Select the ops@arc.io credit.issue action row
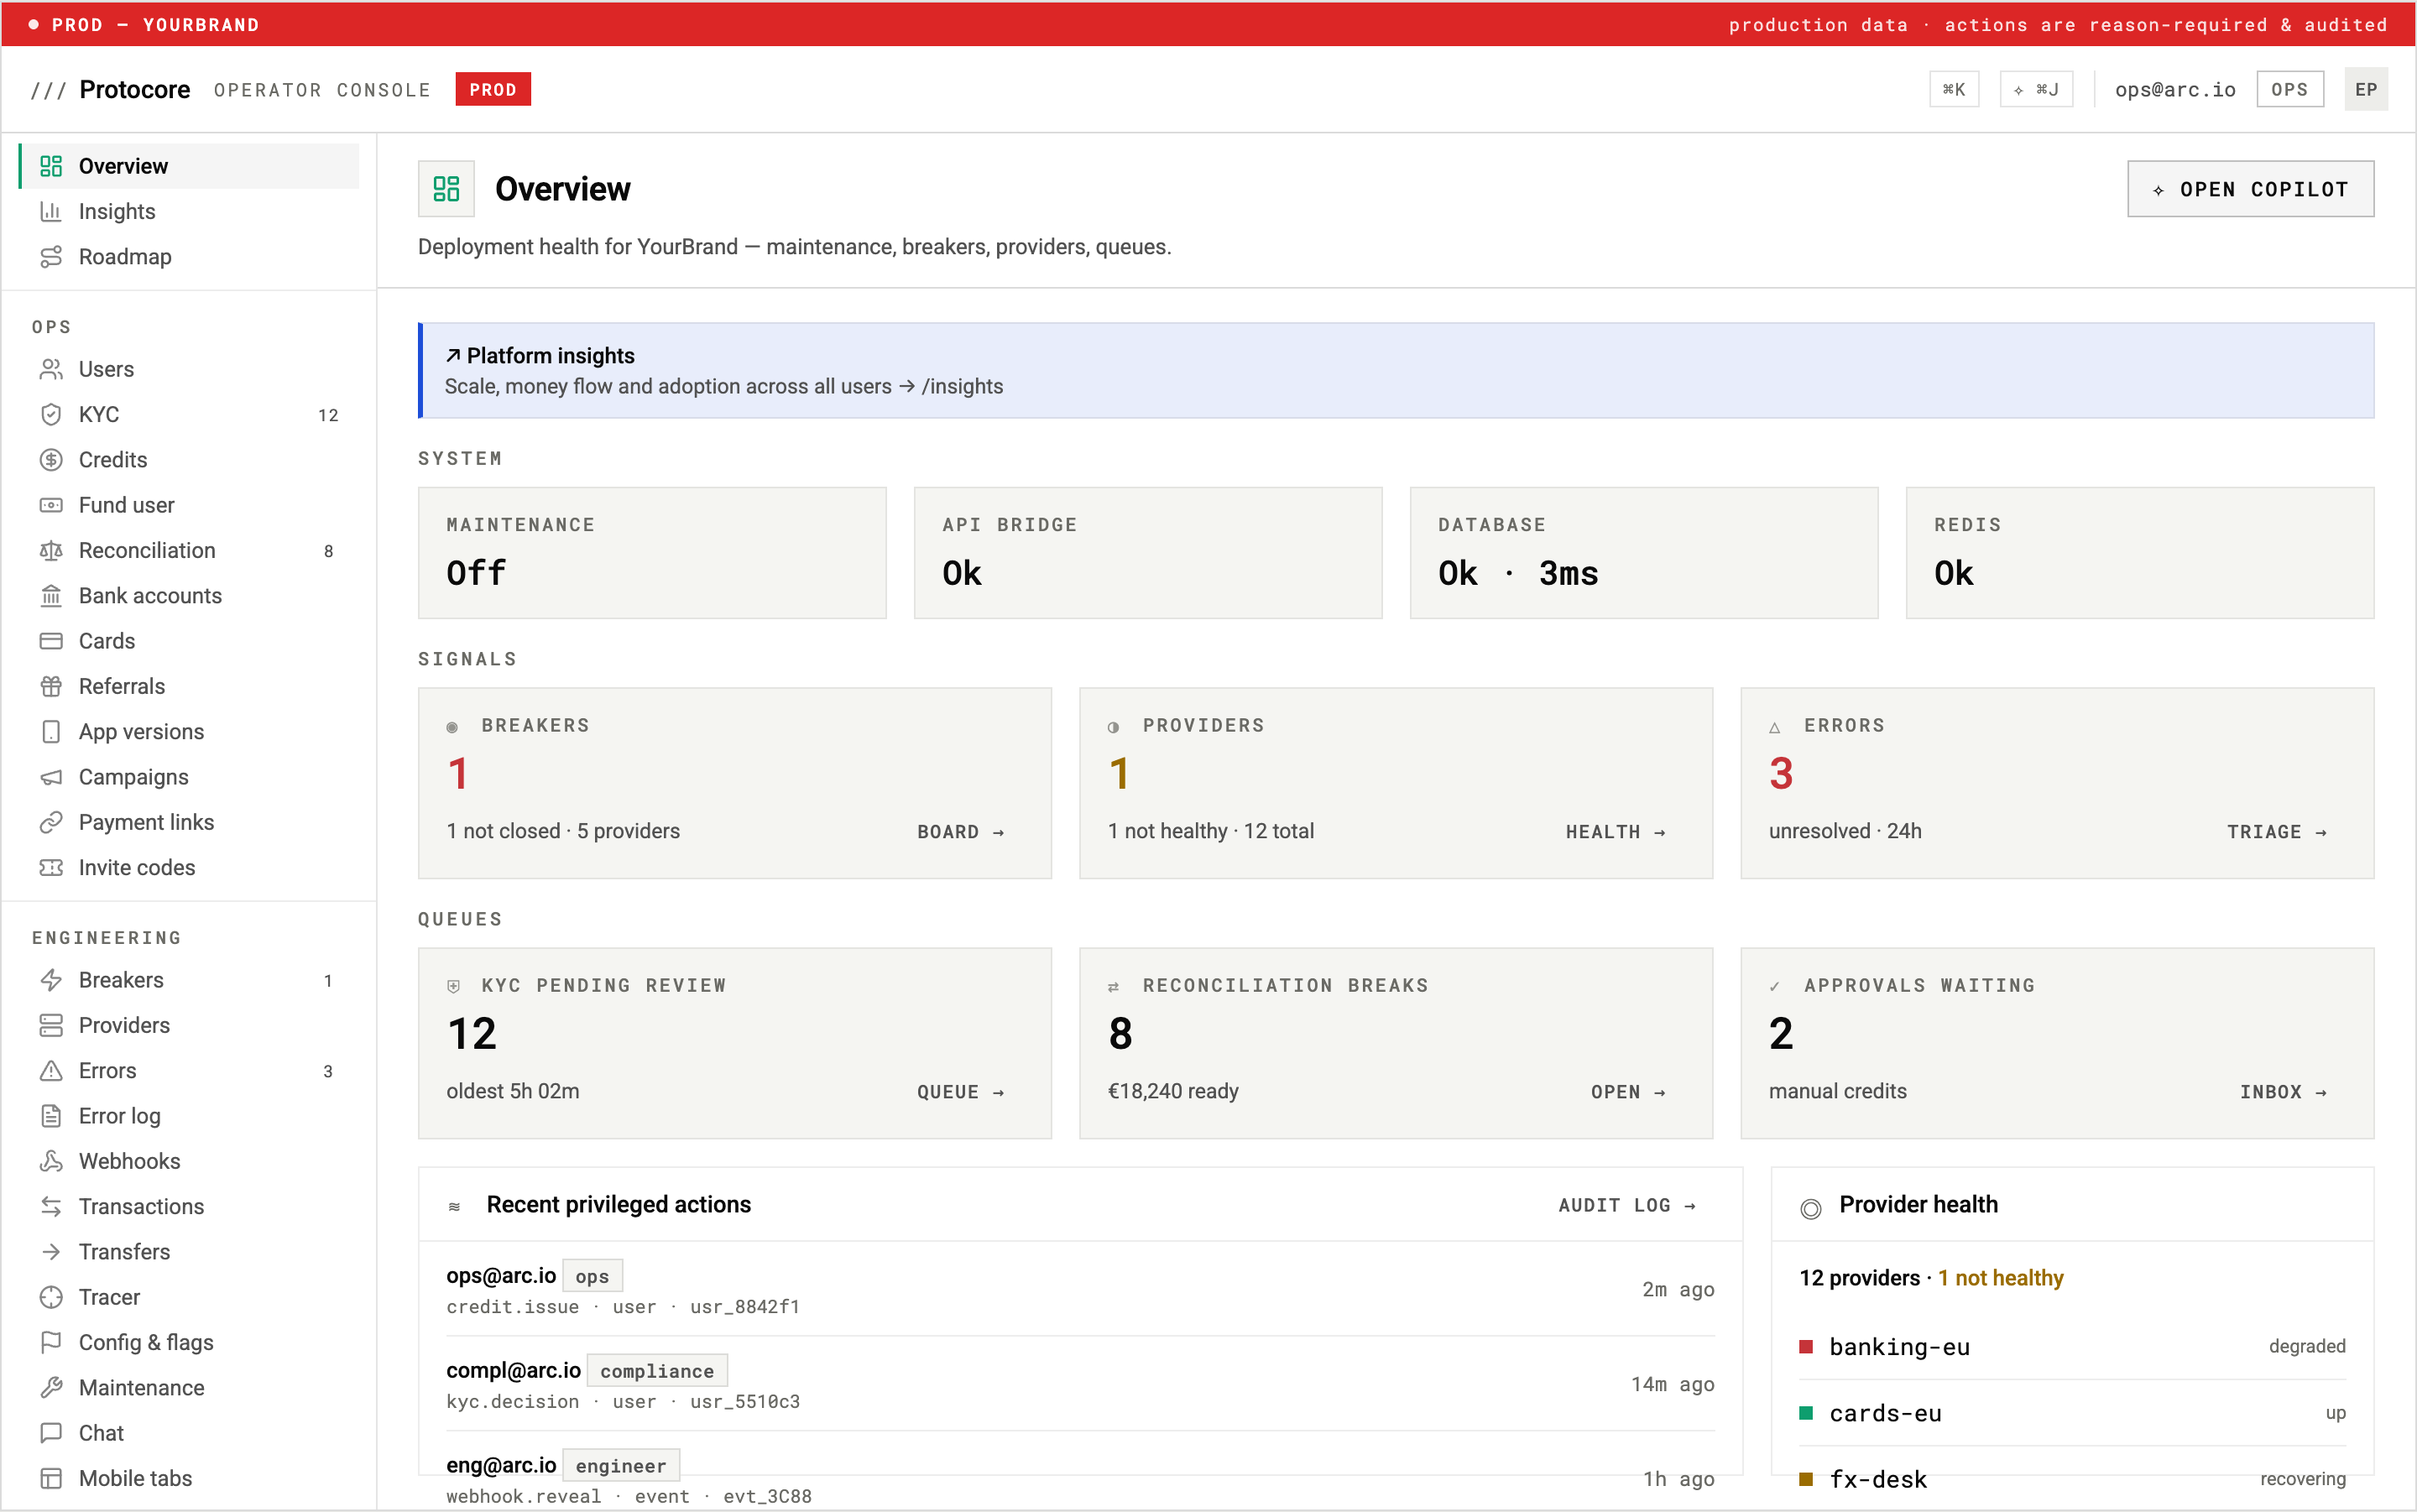The width and height of the screenshot is (2417, 1512). [1080, 1290]
